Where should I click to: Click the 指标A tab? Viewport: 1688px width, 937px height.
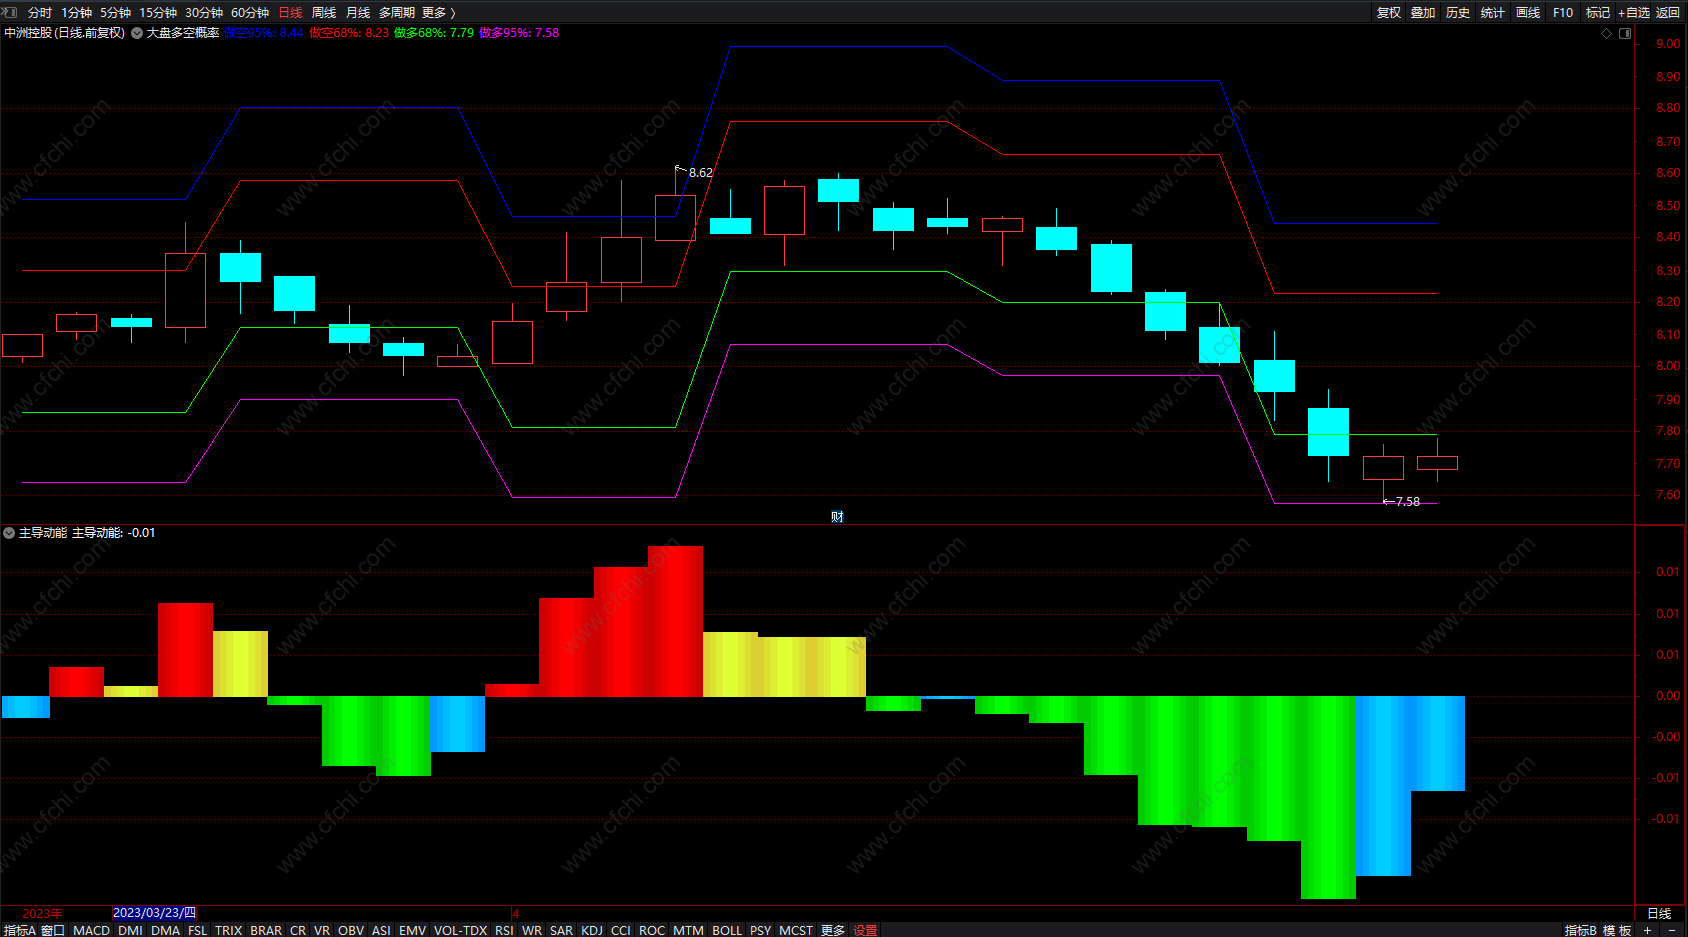(19, 930)
